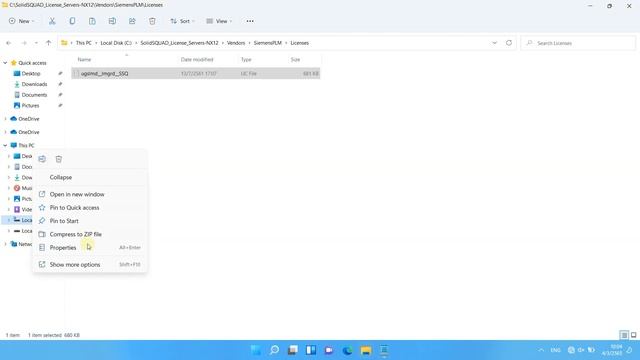The height and width of the screenshot is (360, 640).
Task: Click This PC in breadcrumb path
Action: coord(84,43)
